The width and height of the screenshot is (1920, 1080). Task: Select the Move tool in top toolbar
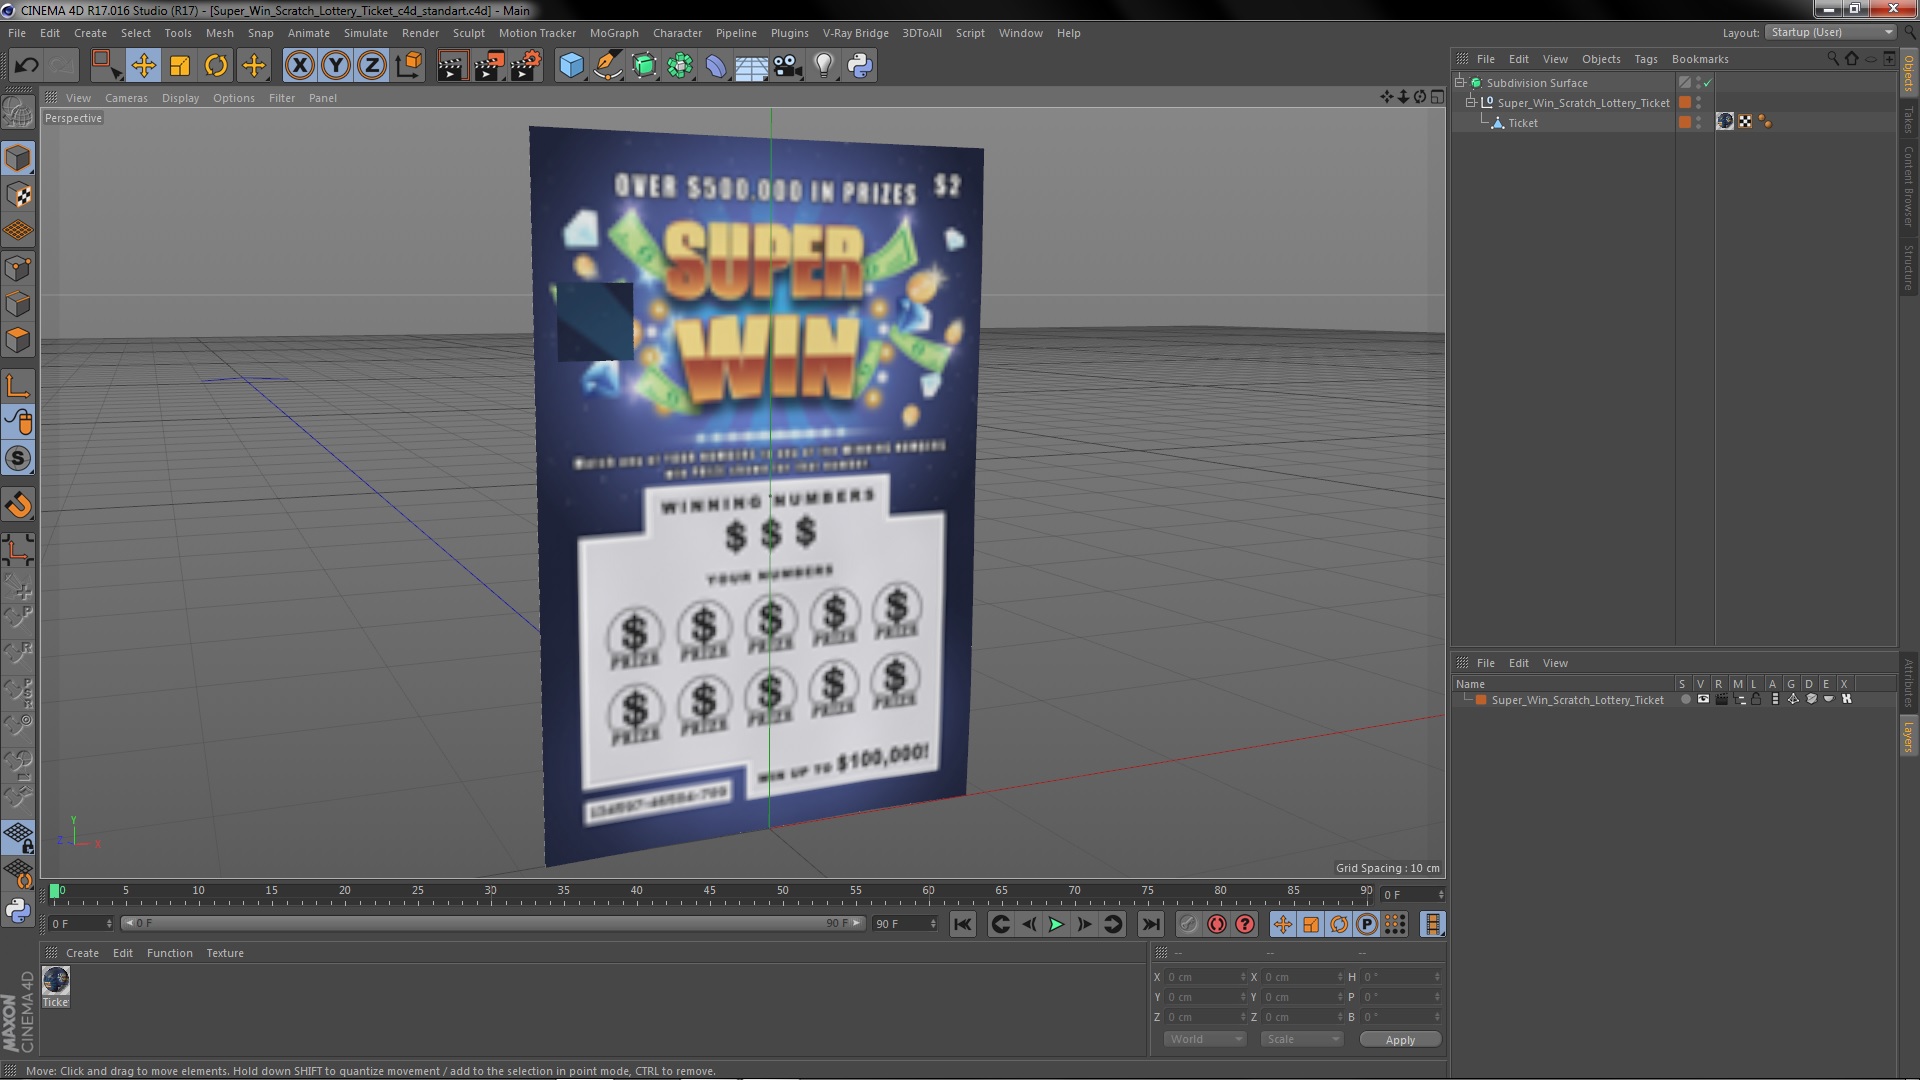[143, 66]
